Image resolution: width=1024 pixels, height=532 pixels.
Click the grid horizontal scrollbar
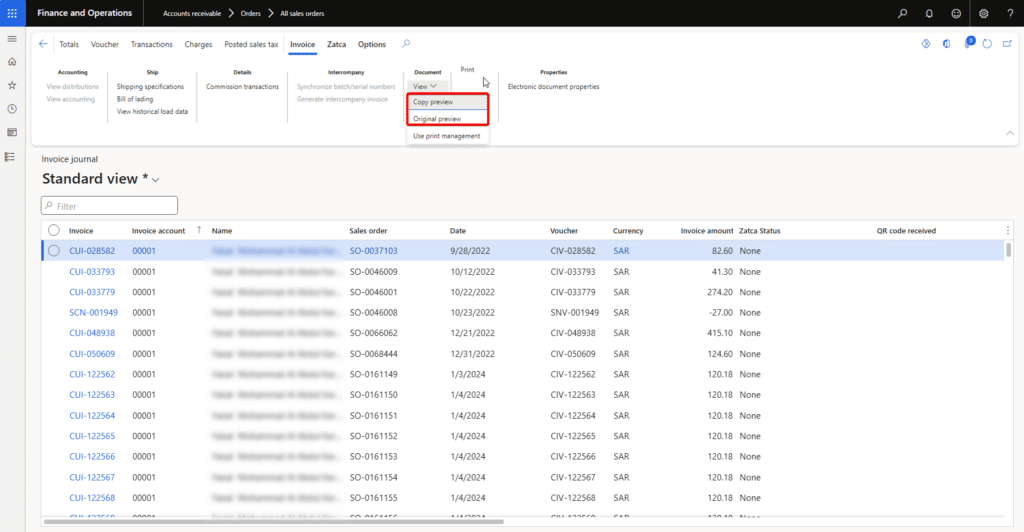[x=274, y=522]
